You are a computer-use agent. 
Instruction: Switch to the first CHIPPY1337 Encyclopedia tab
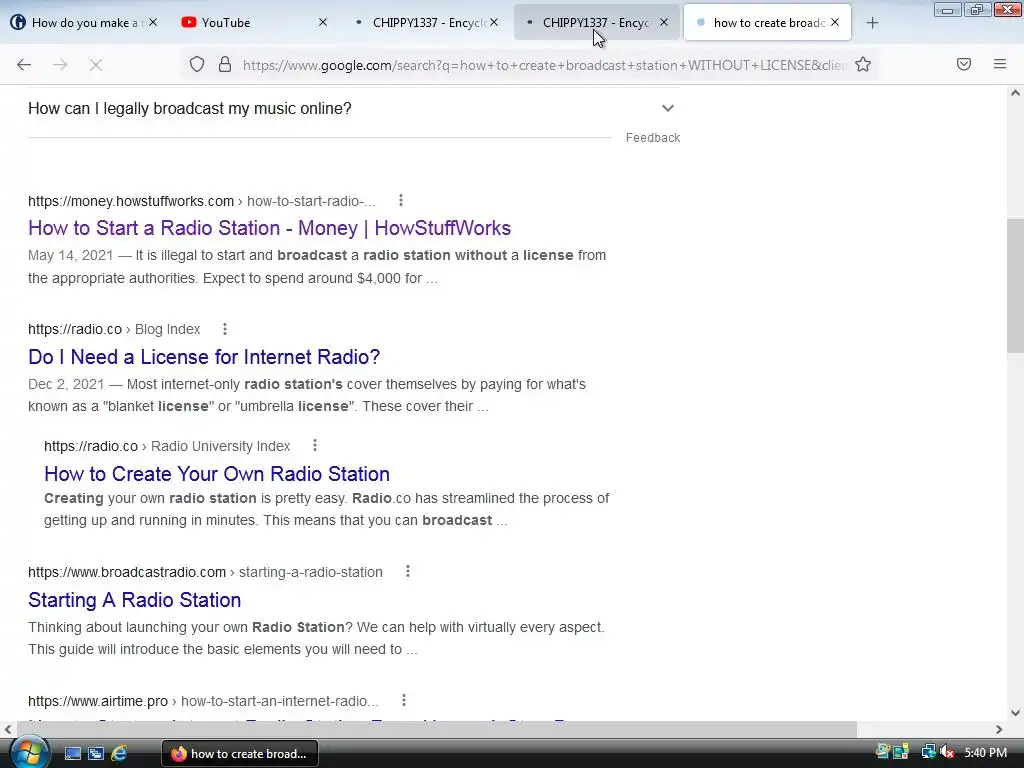424,23
